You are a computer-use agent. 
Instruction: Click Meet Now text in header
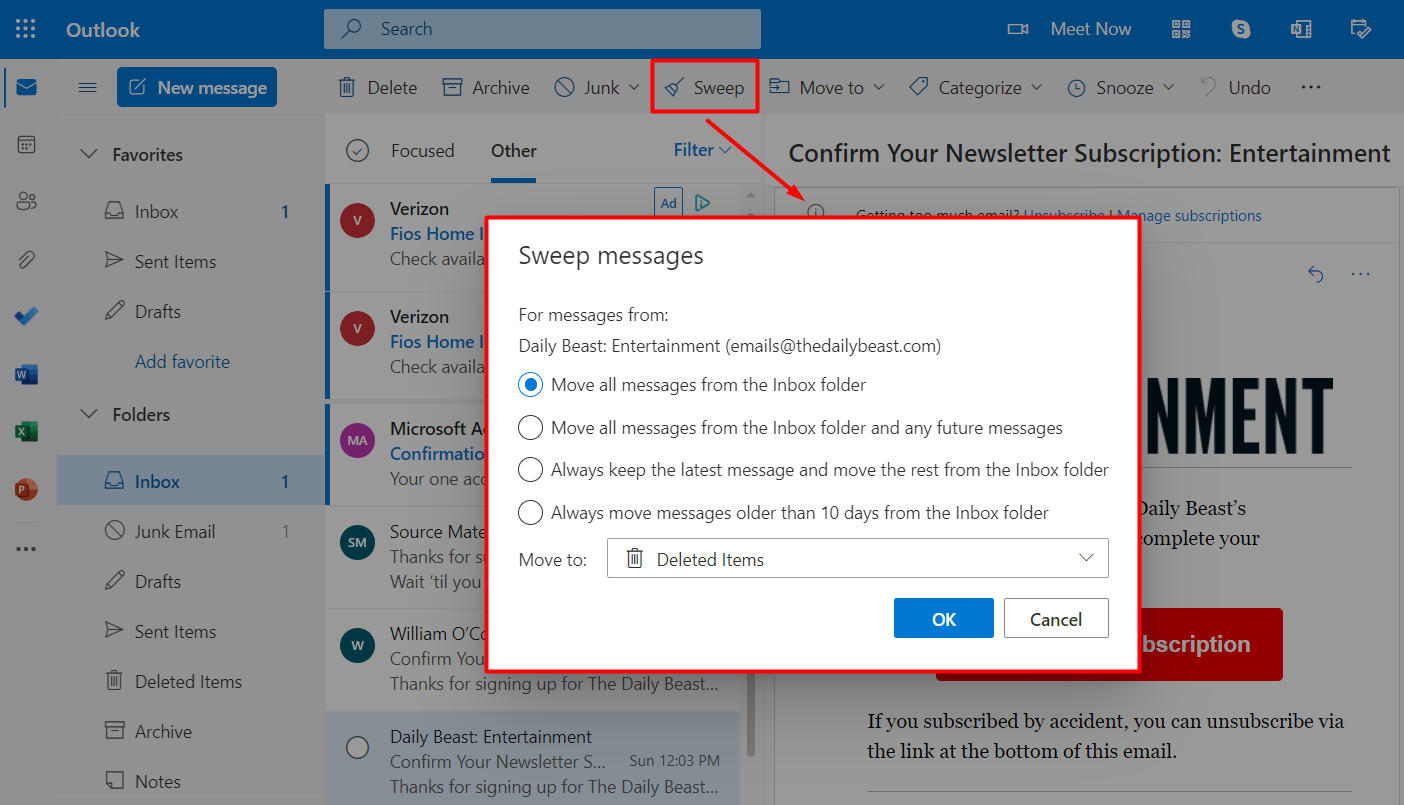(1091, 29)
